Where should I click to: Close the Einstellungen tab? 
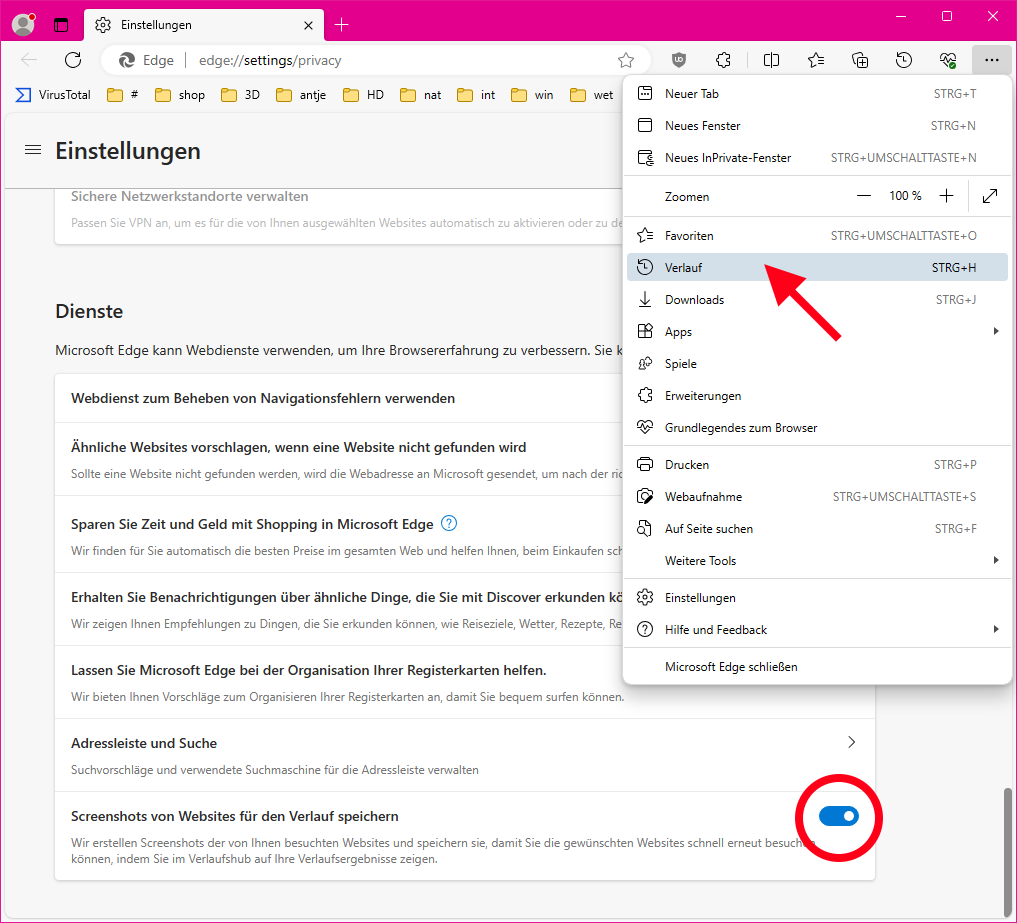click(x=308, y=25)
